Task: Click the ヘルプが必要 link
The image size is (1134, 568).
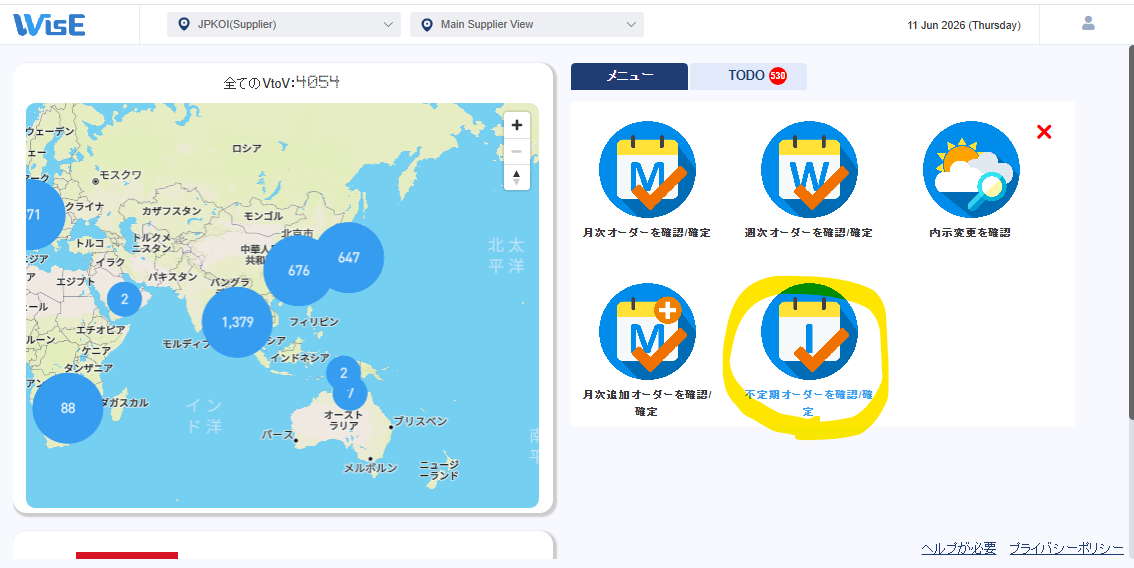Action: pos(958,548)
